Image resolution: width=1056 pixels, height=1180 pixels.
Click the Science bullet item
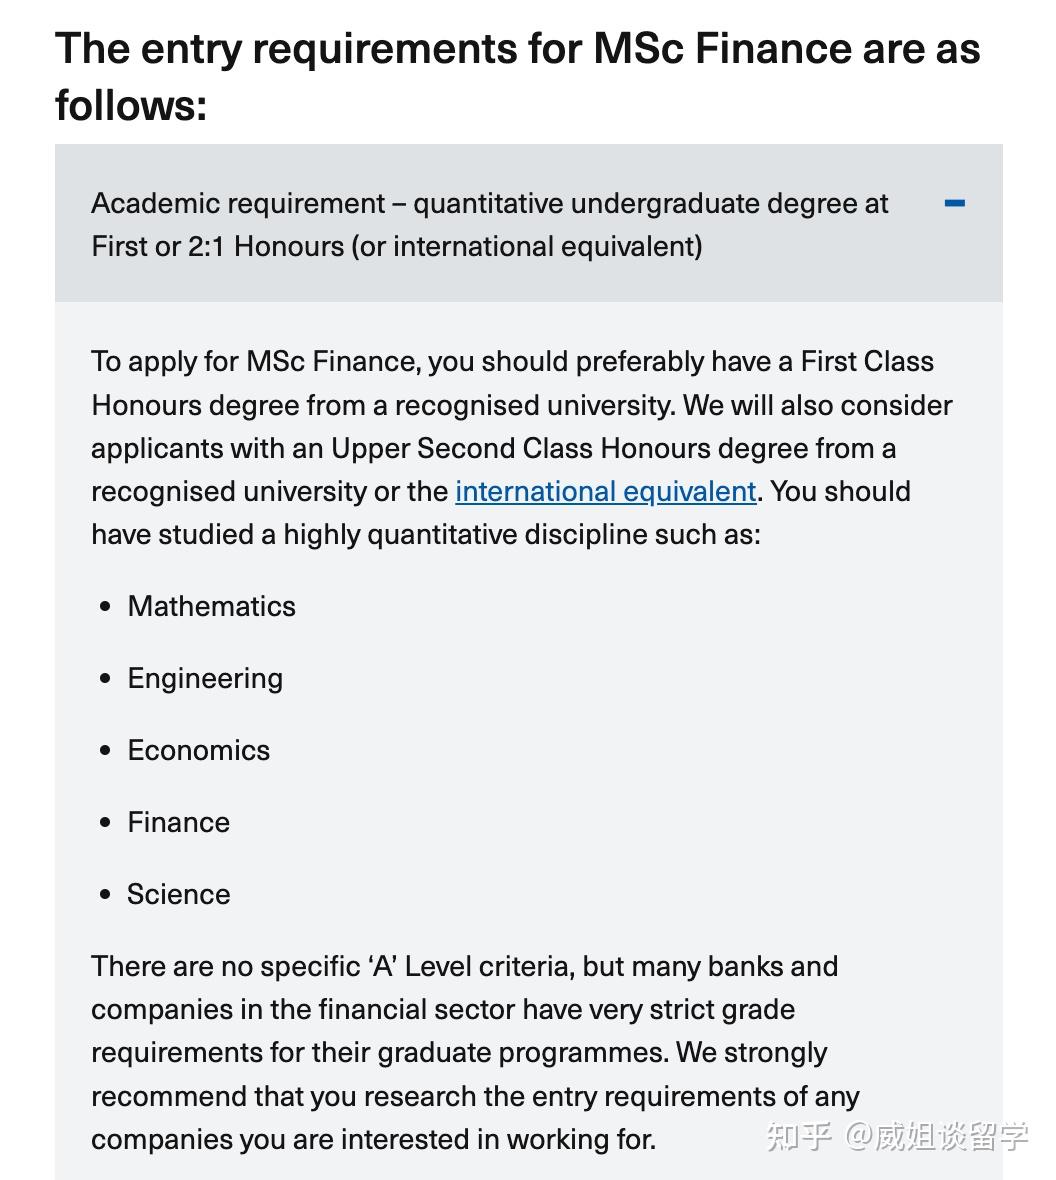pos(178,894)
